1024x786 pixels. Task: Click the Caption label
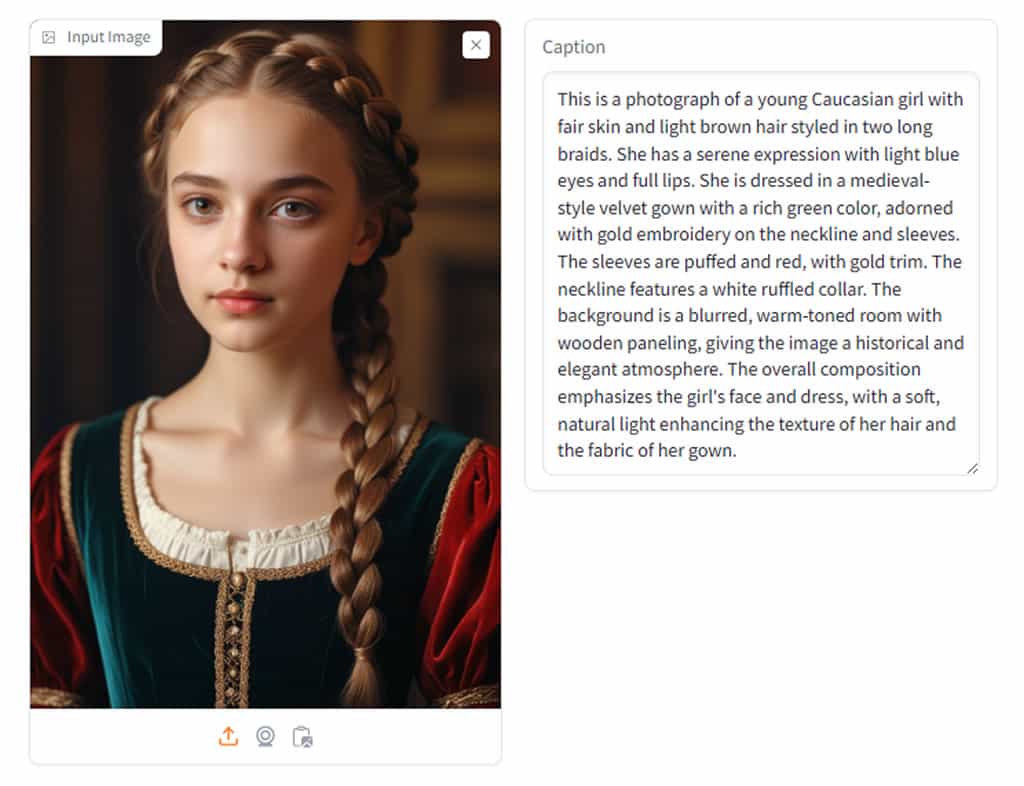tap(573, 47)
